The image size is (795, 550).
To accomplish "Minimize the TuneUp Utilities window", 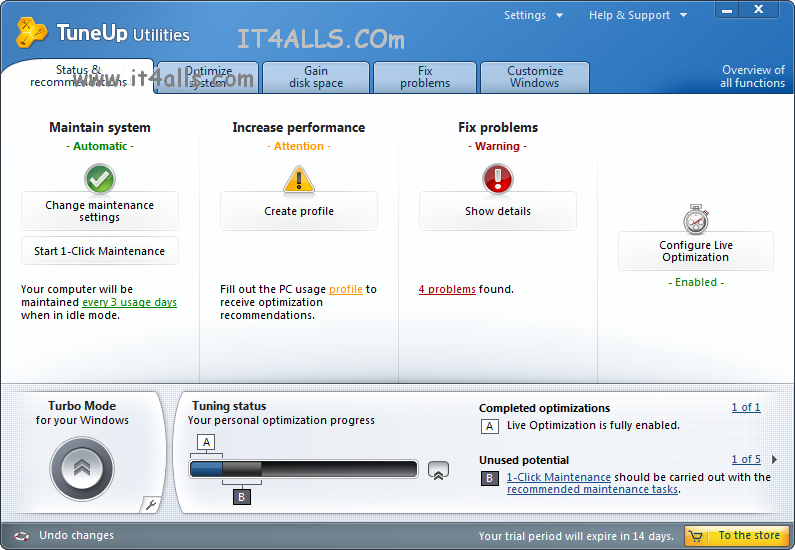I will 727,10.
